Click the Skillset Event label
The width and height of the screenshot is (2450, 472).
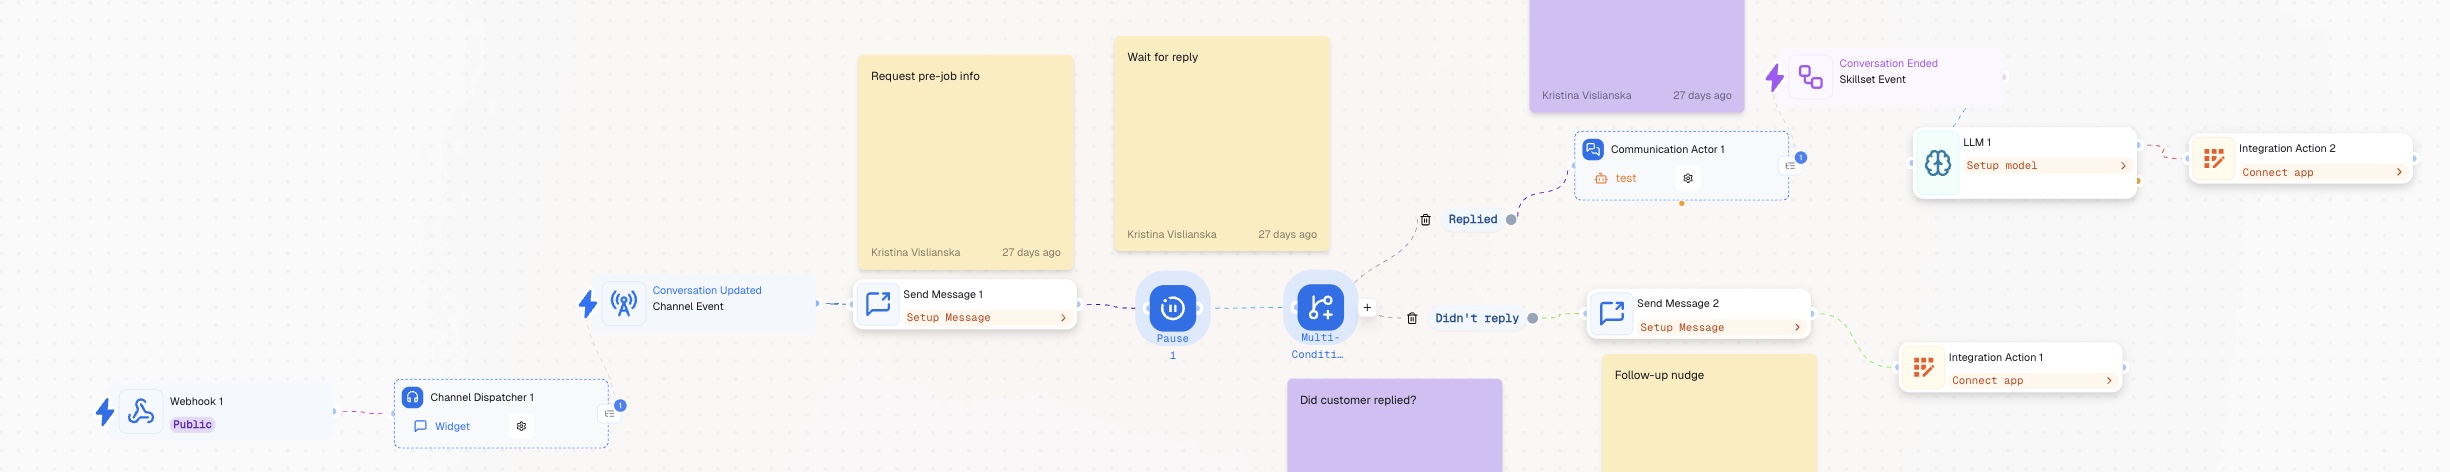(1872, 79)
